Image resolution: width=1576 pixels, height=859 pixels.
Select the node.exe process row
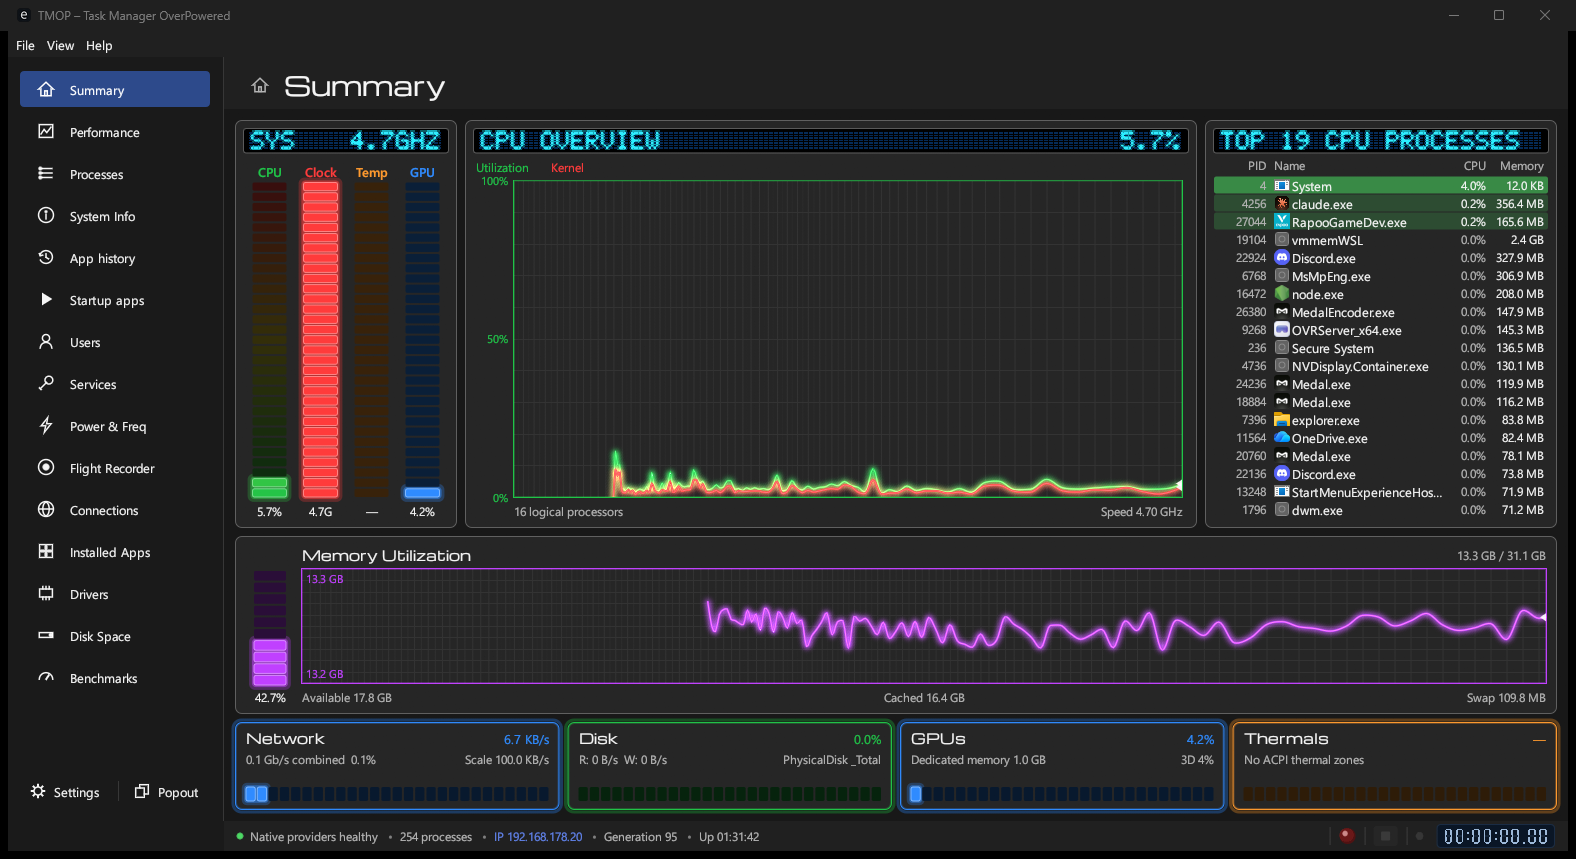tap(1381, 294)
